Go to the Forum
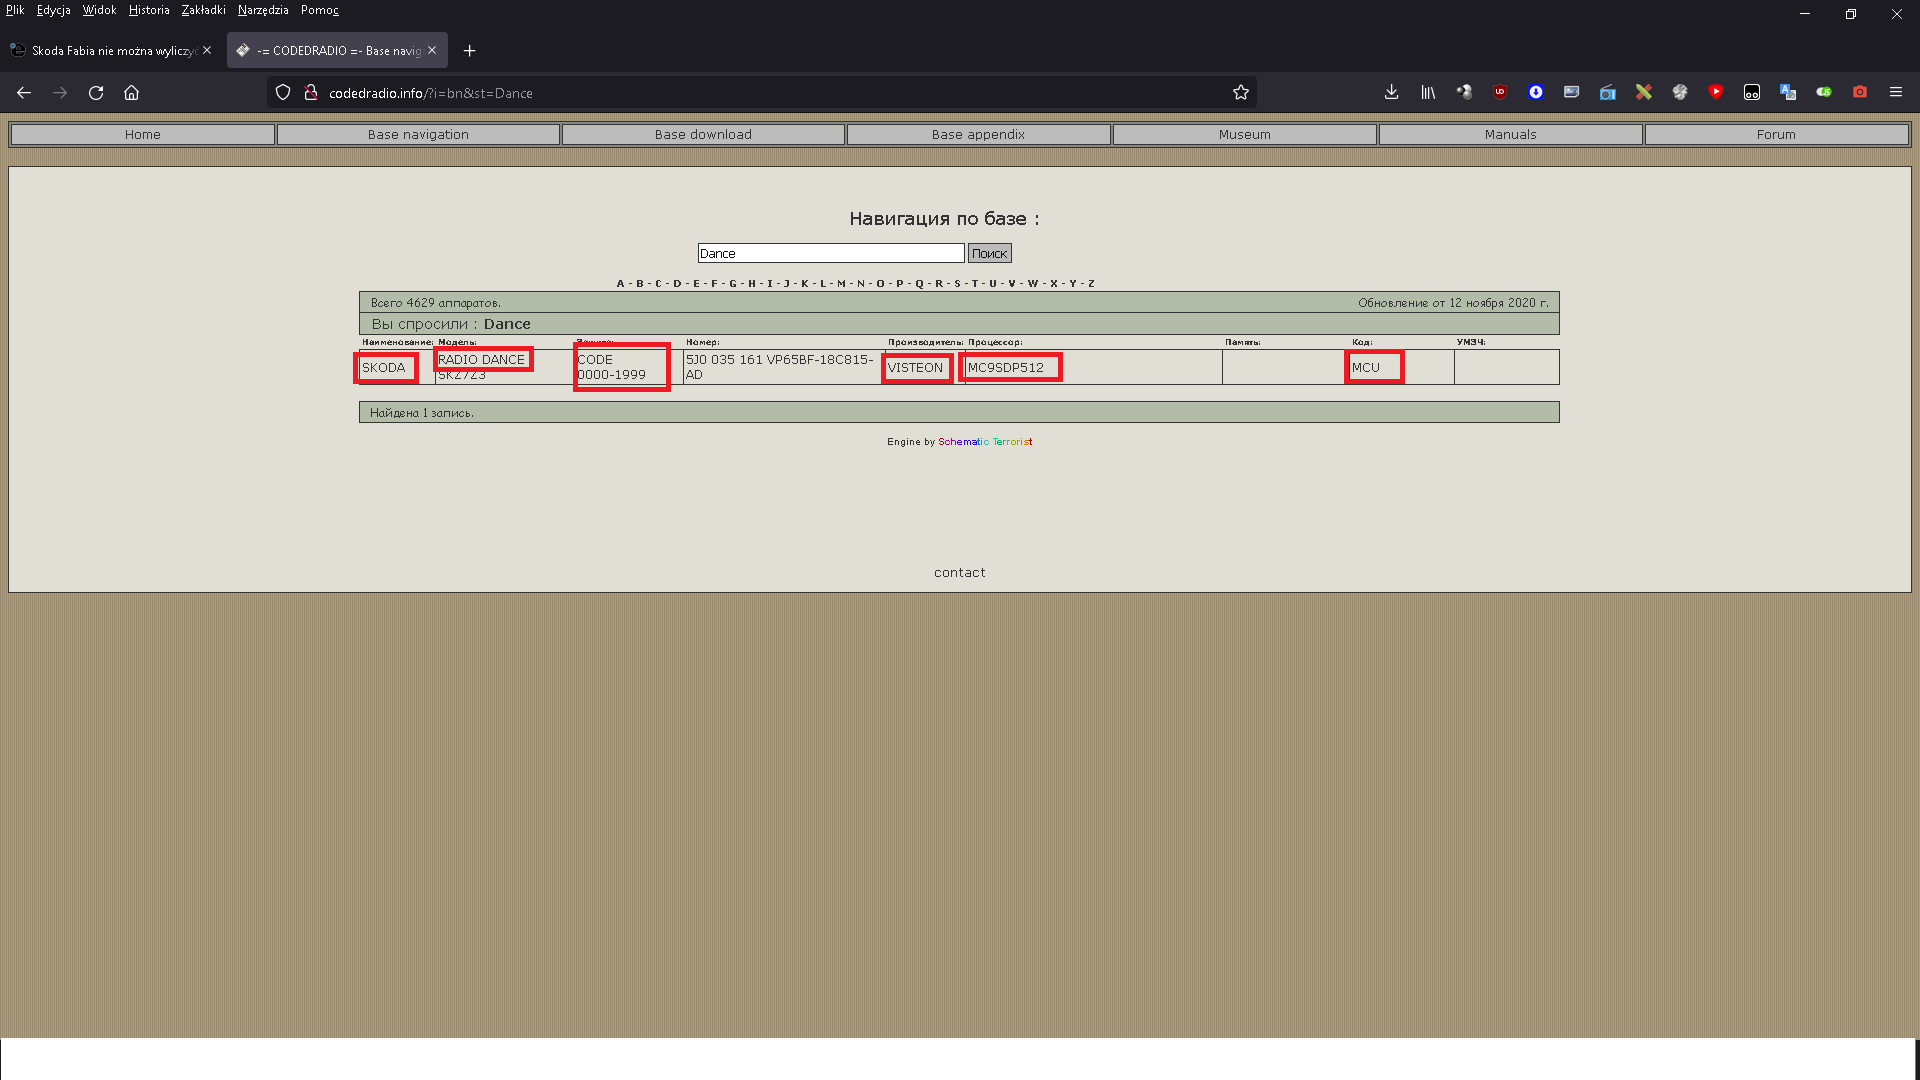The width and height of the screenshot is (1920, 1080). pos(1776,134)
